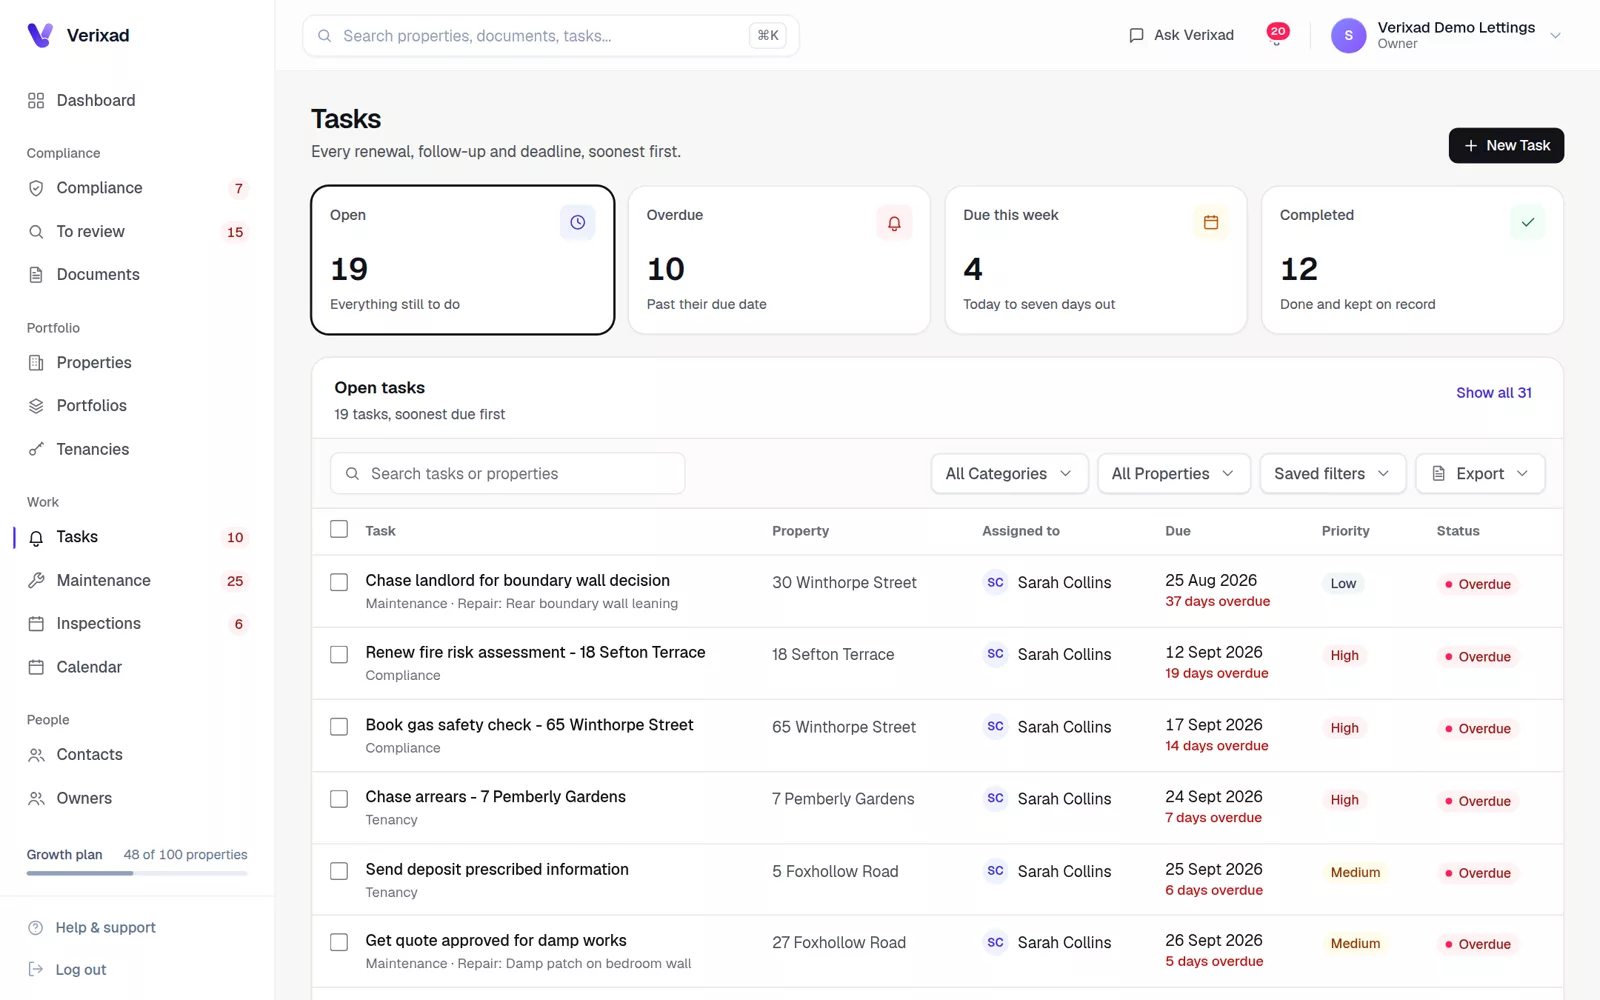
Task: Tick the Renew fire risk assessment task
Action: 339,654
